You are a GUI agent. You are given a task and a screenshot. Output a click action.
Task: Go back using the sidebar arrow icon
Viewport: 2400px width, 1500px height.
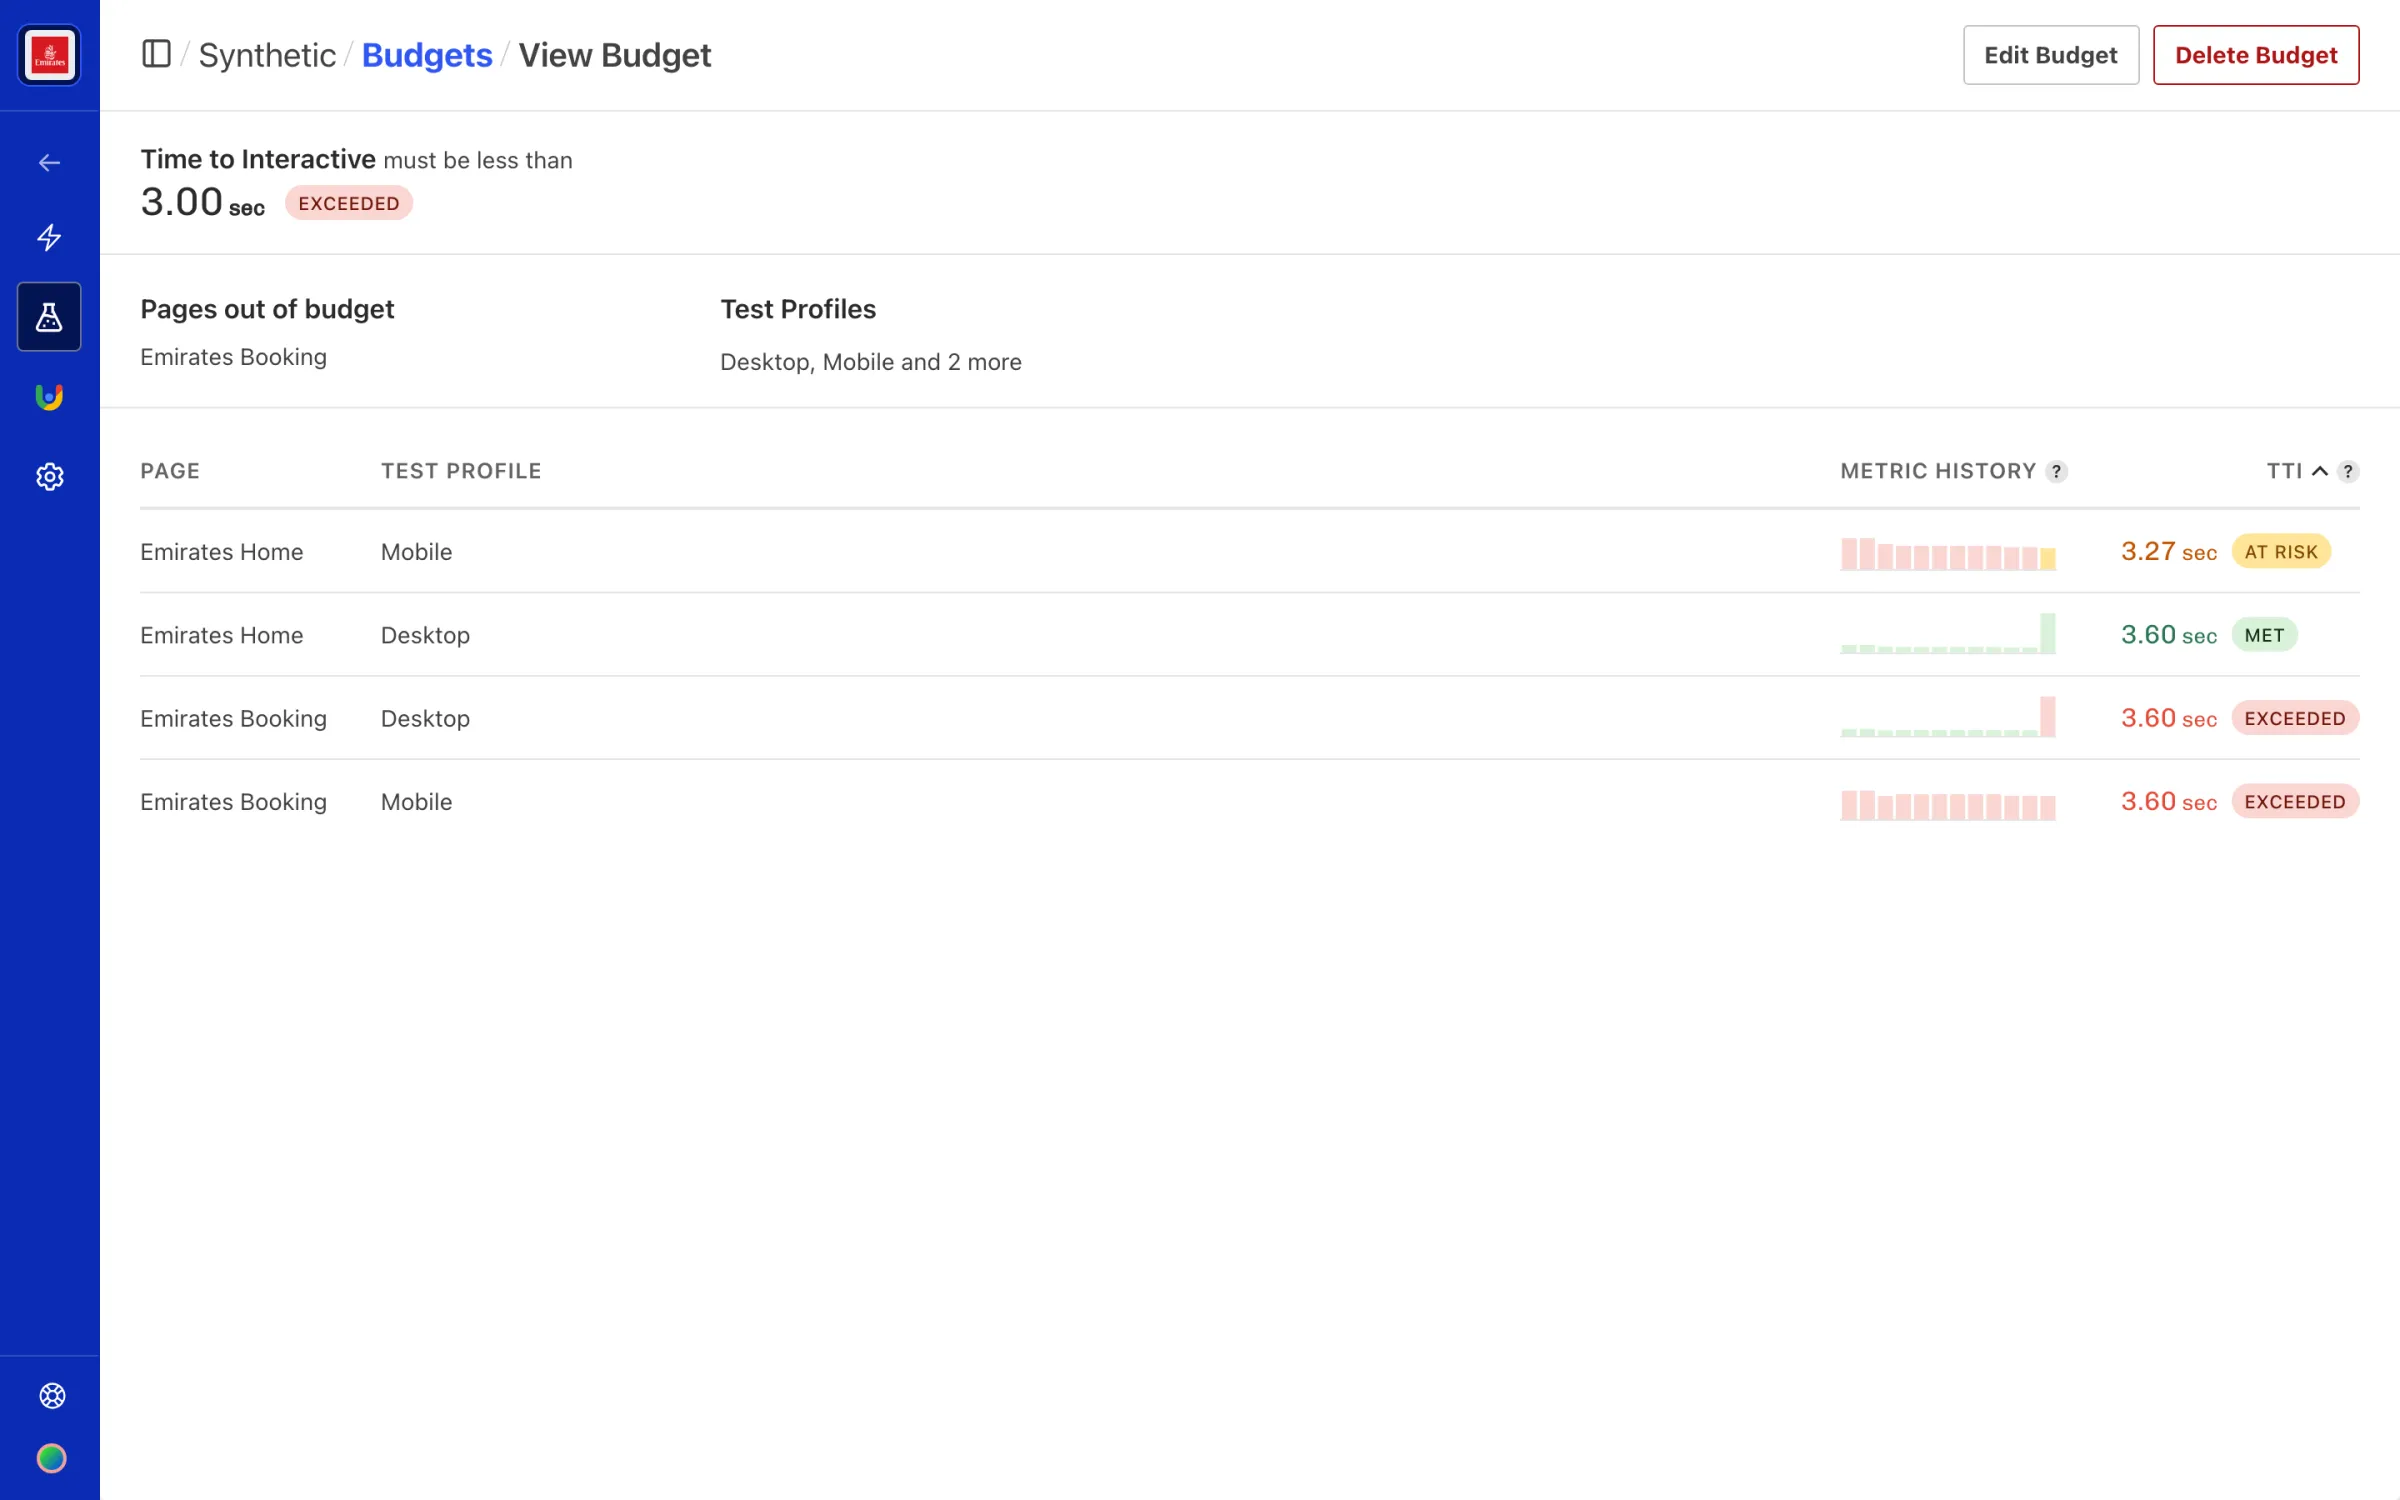[x=49, y=163]
